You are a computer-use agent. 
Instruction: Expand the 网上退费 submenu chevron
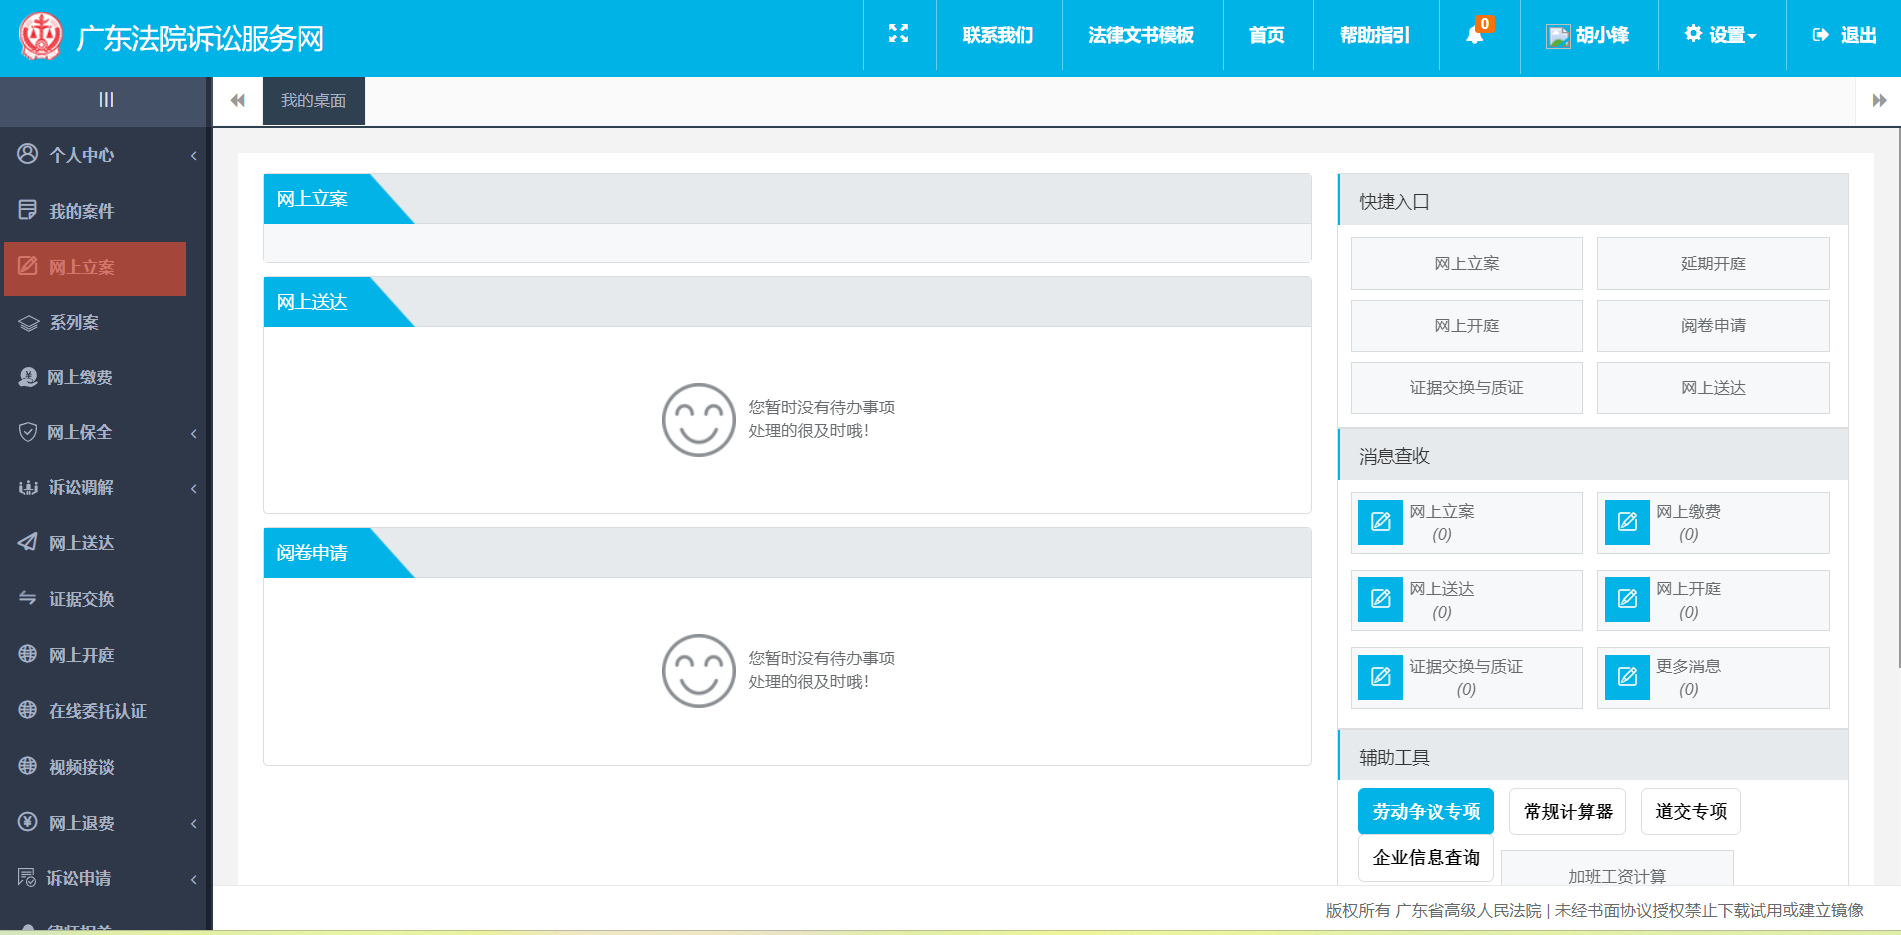click(x=193, y=823)
